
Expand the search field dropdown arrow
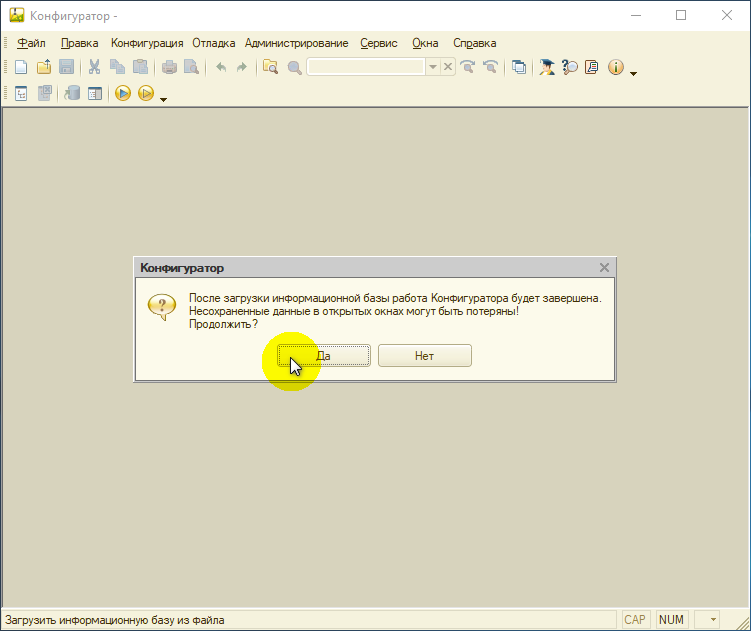pyautogui.click(x=432, y=67)
